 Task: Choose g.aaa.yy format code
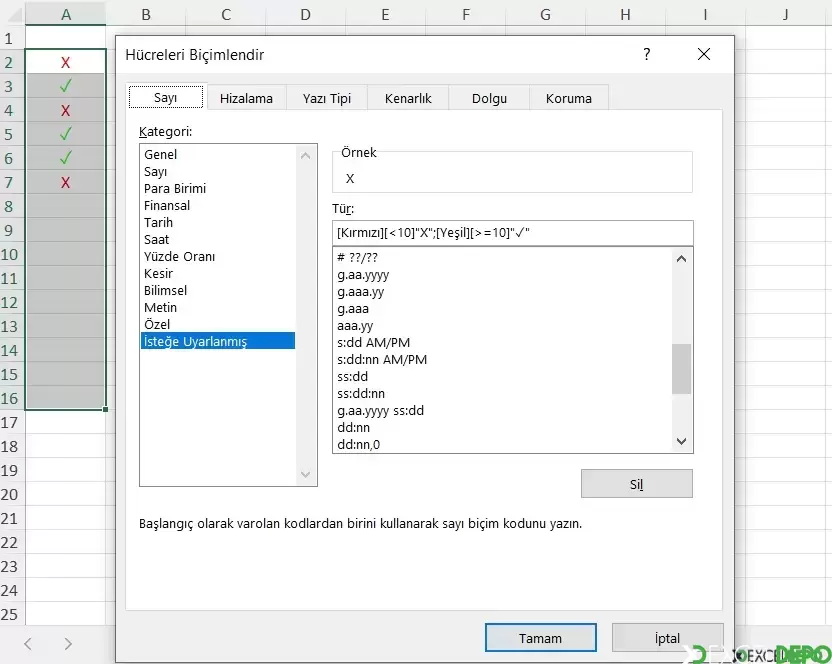[x=502, y=291]
